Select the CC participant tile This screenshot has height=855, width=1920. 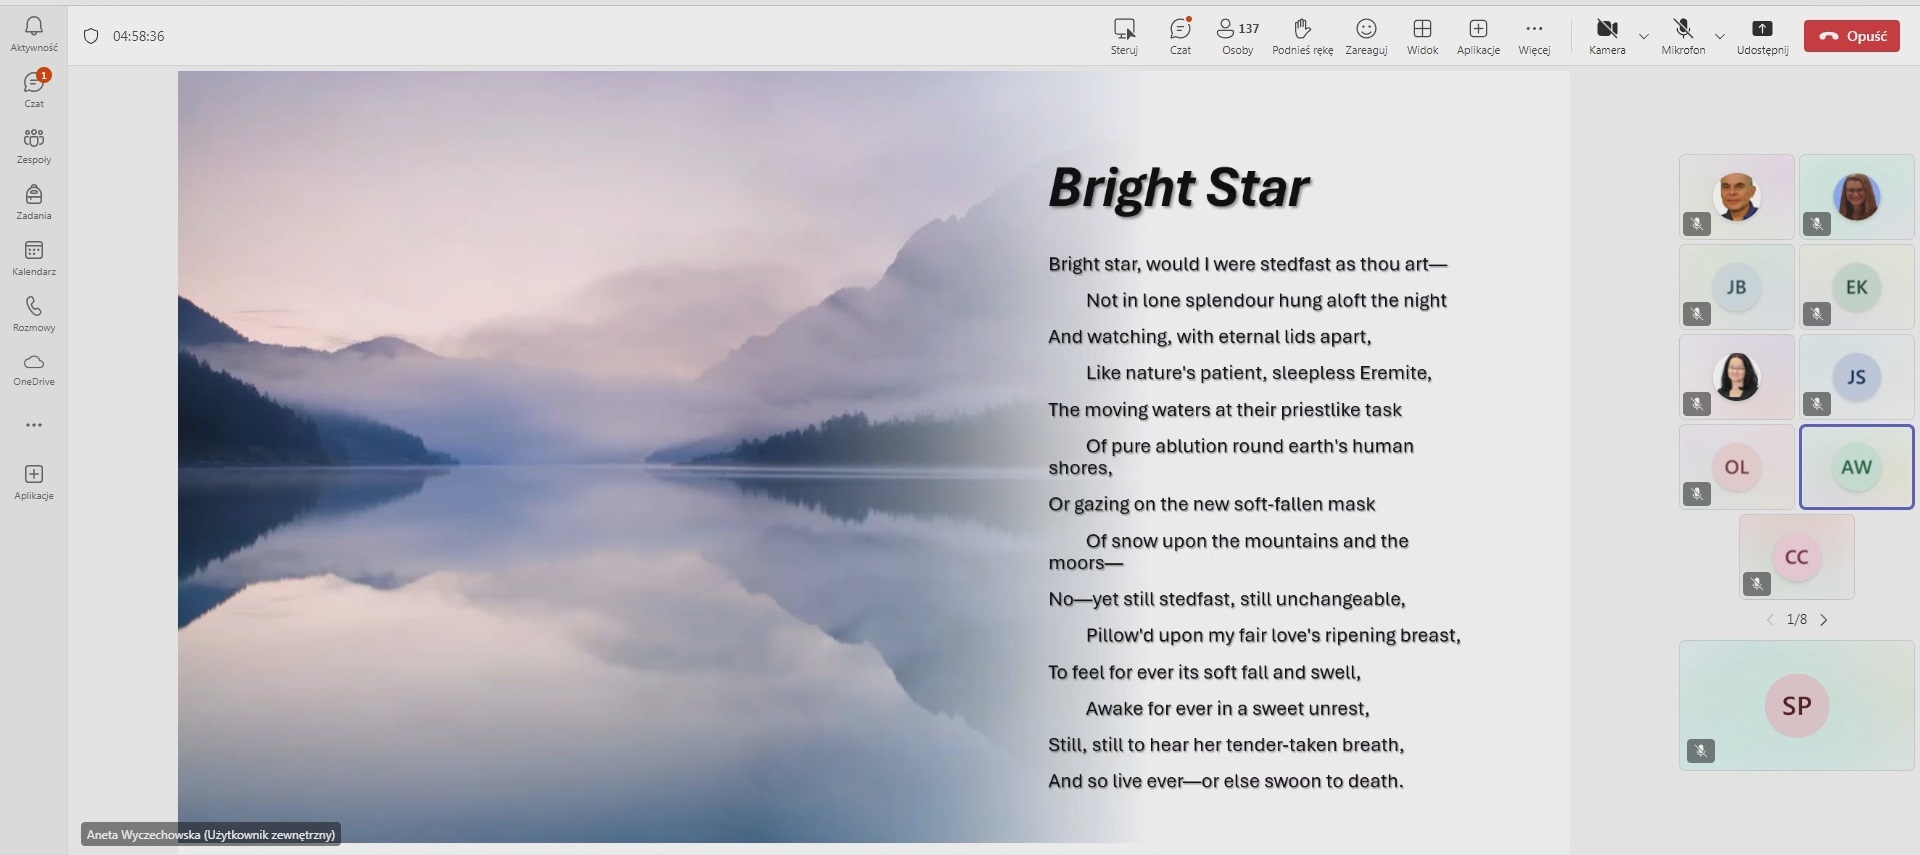click(1797, 557)
